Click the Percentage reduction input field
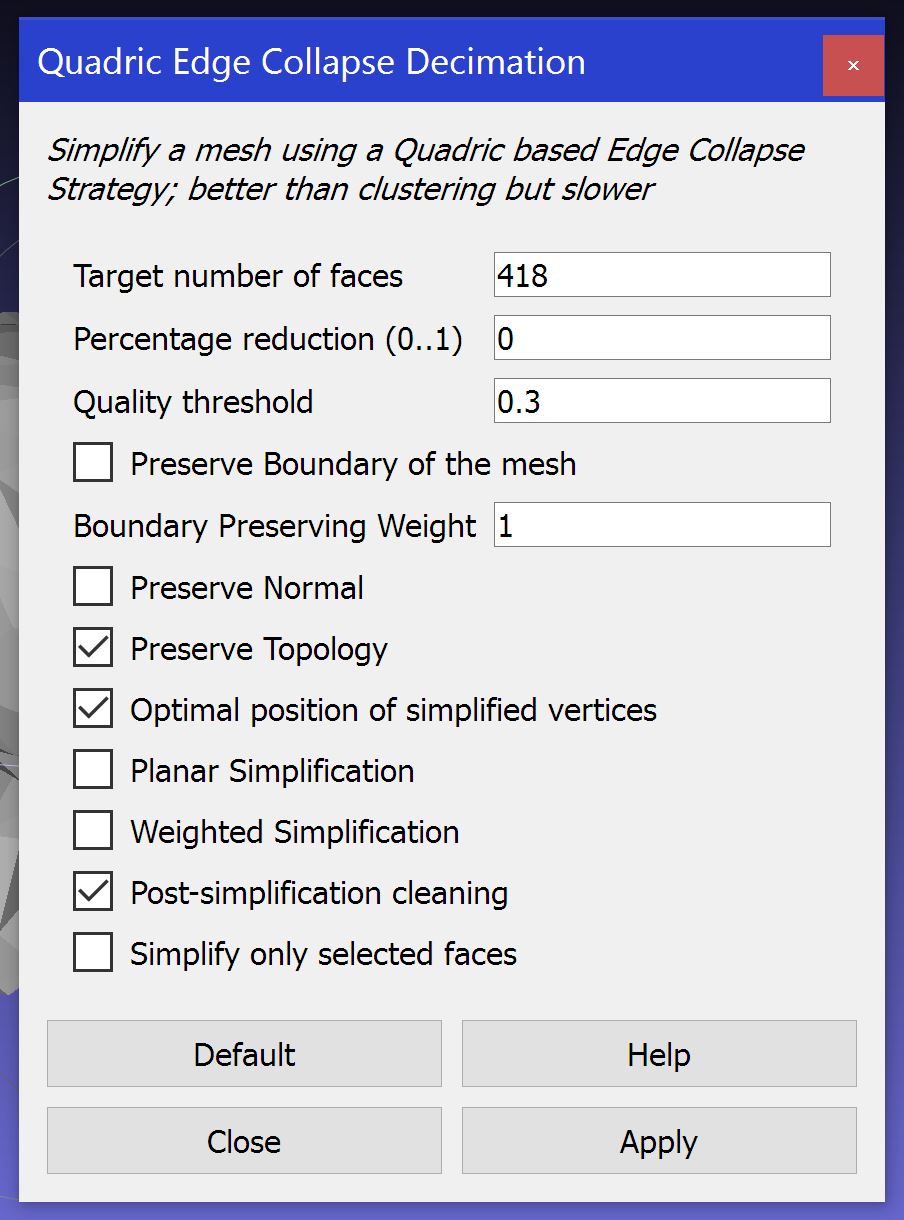This screenshot has height=1220, width=904. pyautogui.click(x=661, y=338)
